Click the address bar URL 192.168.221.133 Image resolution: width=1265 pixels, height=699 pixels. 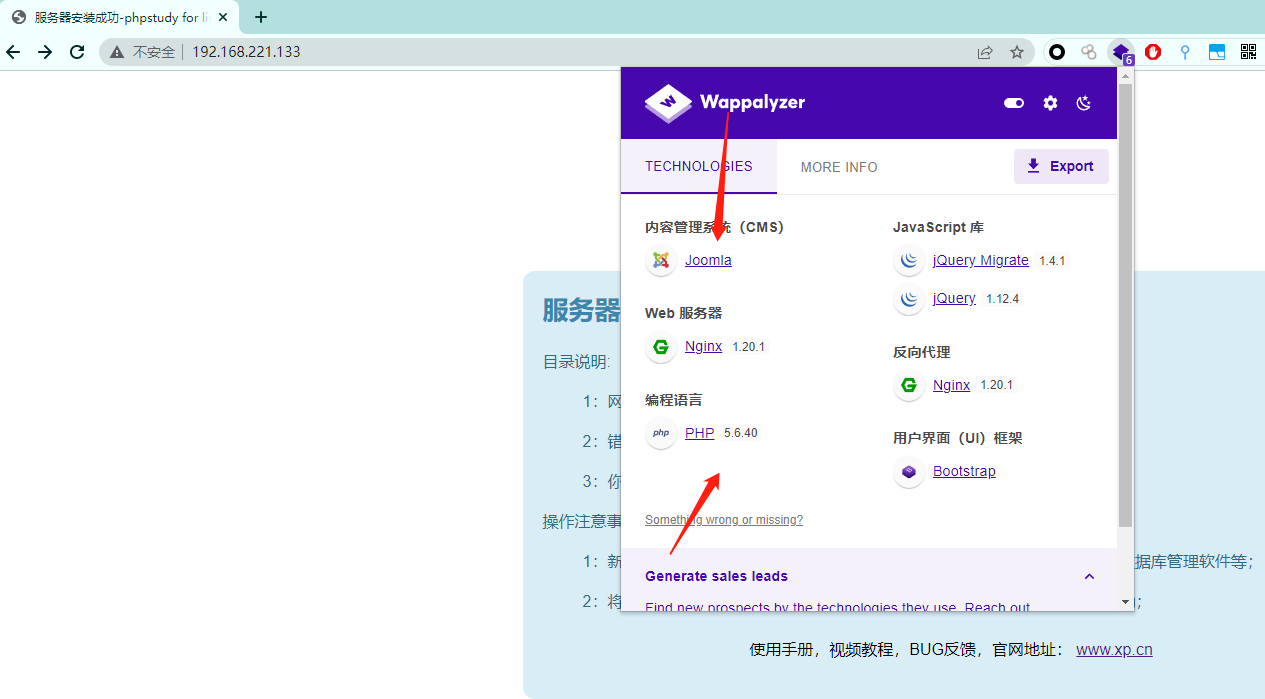coord(246,52)
